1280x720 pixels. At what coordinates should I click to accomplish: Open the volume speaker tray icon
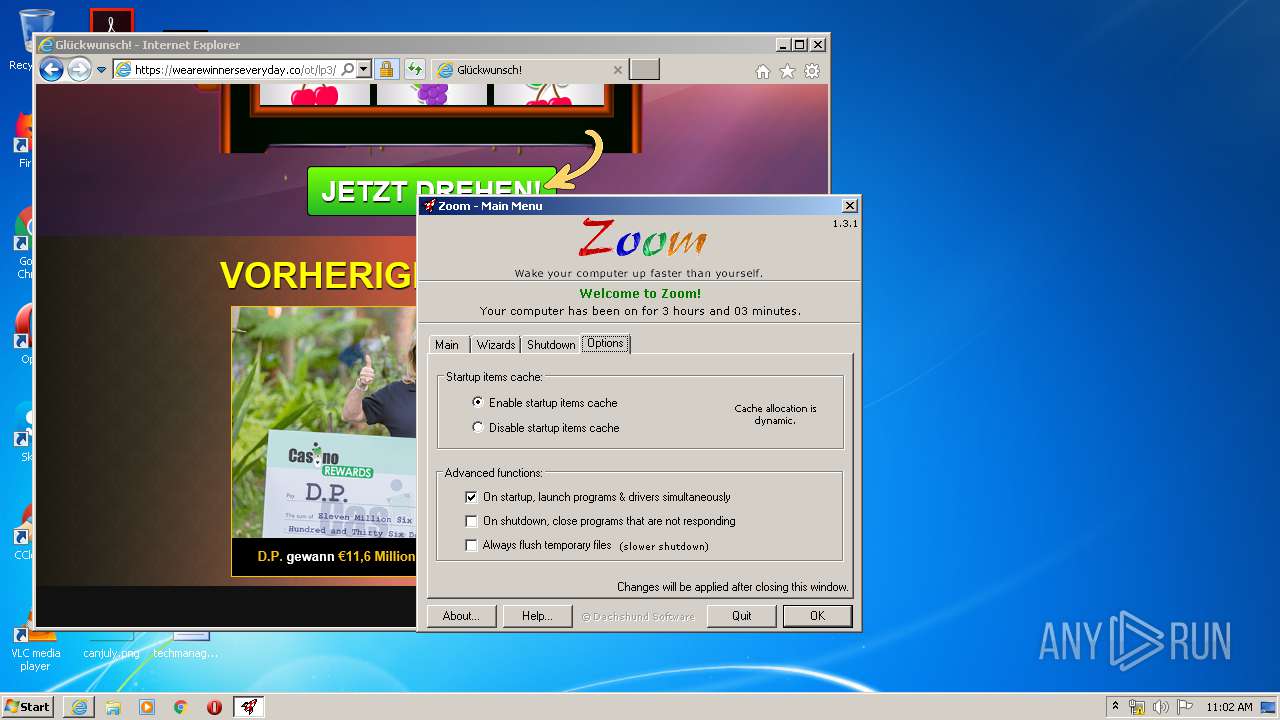click(x=1161, y=707)
